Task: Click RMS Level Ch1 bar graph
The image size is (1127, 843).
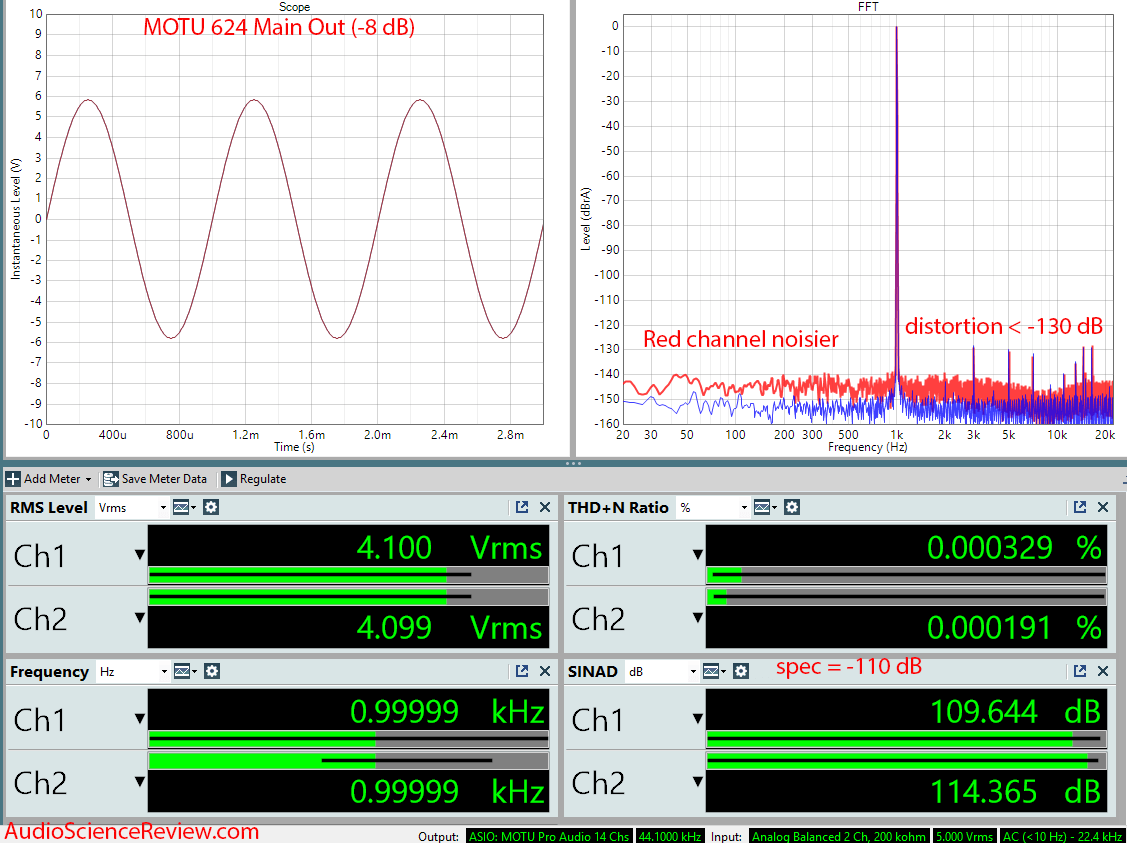Action: (x=348, y=575)
